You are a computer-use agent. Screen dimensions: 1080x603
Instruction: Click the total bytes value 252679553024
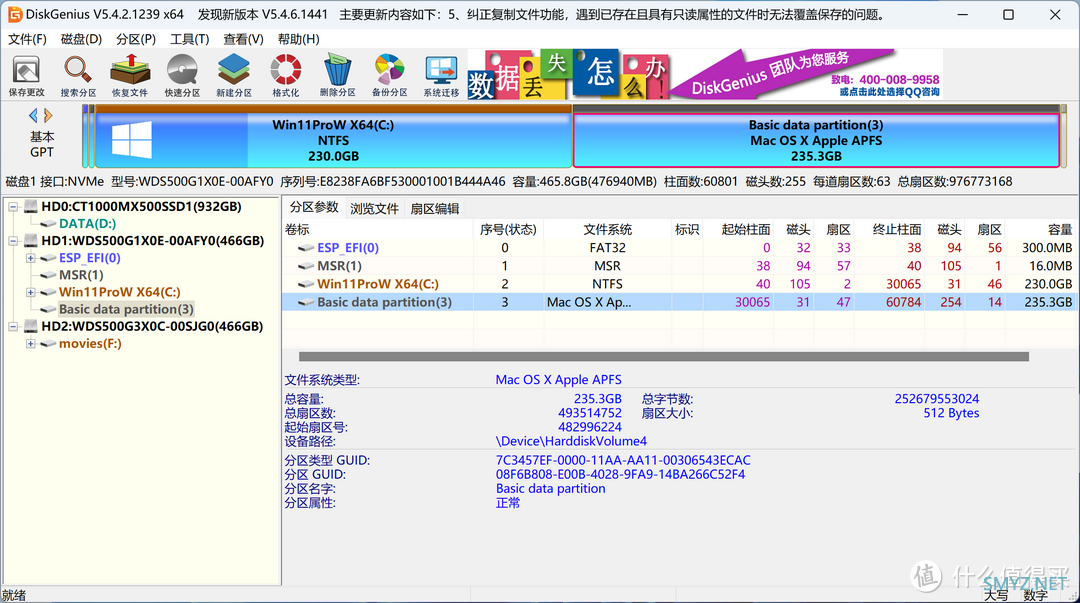coord(937,399)
